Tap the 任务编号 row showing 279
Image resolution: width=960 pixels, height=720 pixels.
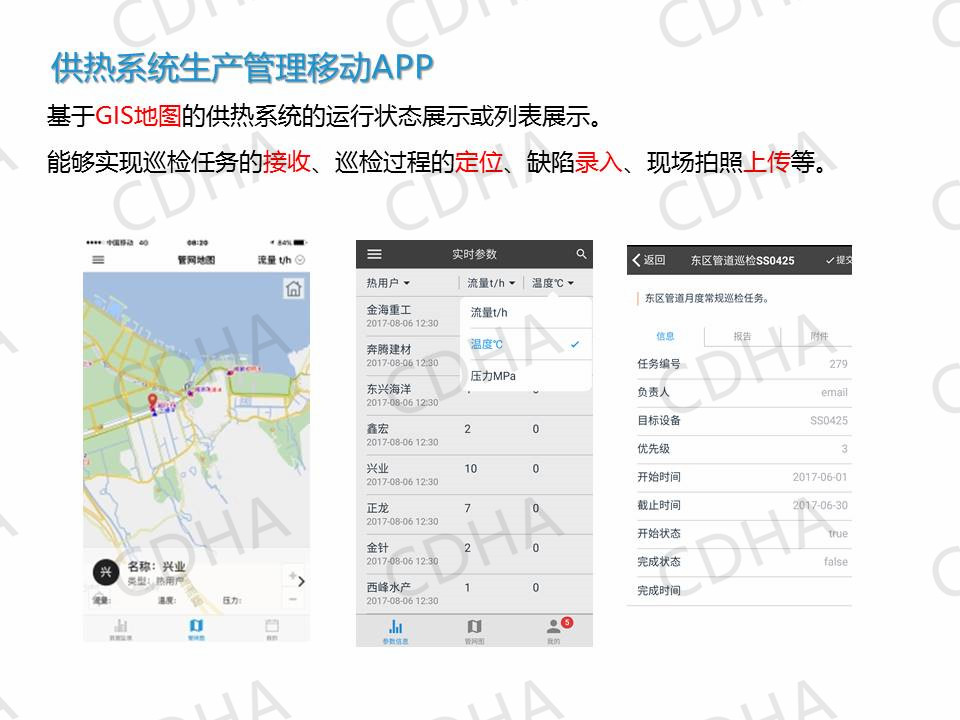tap(740, 364)
